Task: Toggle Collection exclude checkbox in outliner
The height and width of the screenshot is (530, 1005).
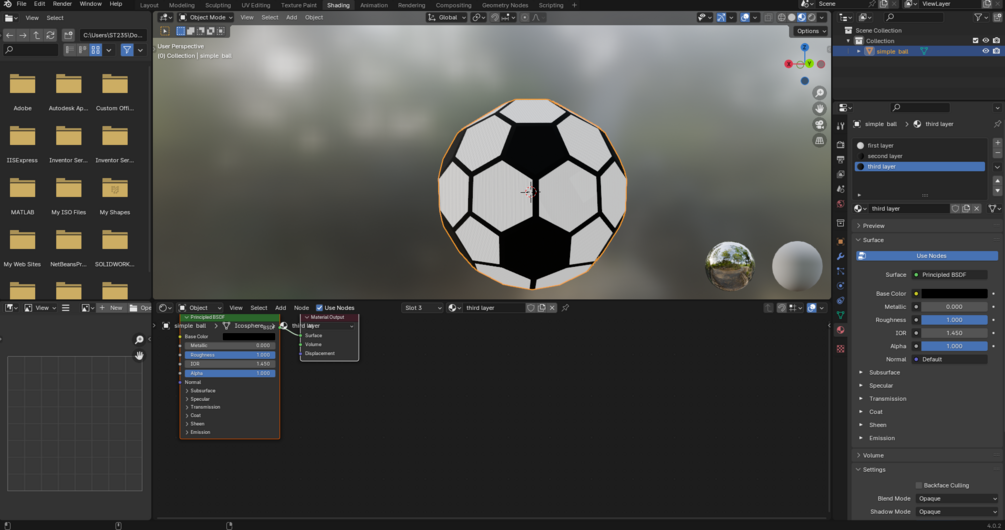Action: point(976,40)
